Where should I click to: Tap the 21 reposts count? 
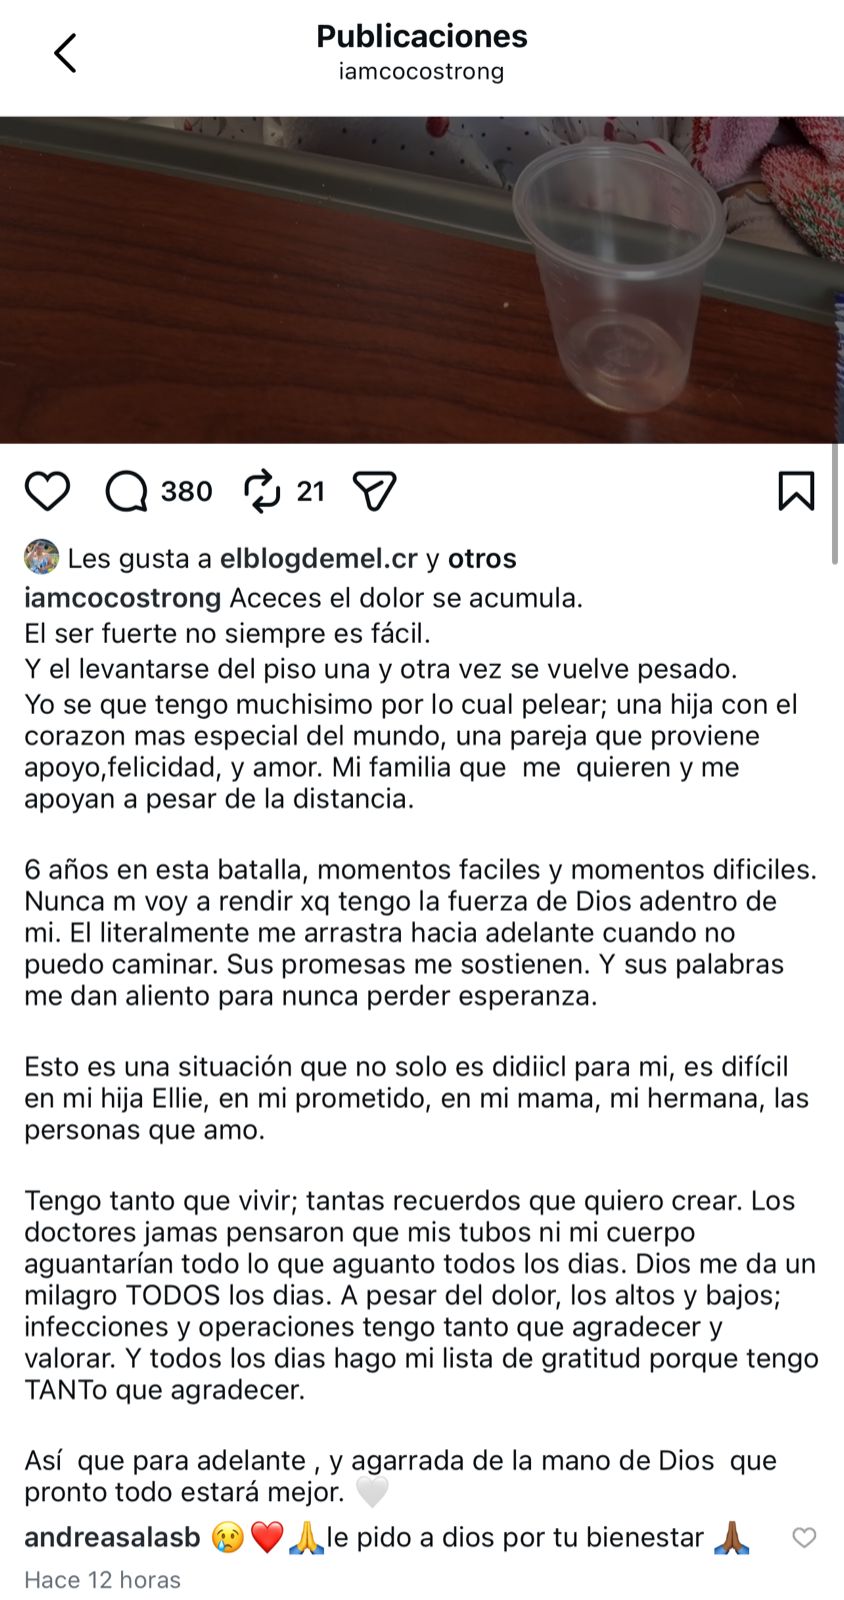point(310,491)
